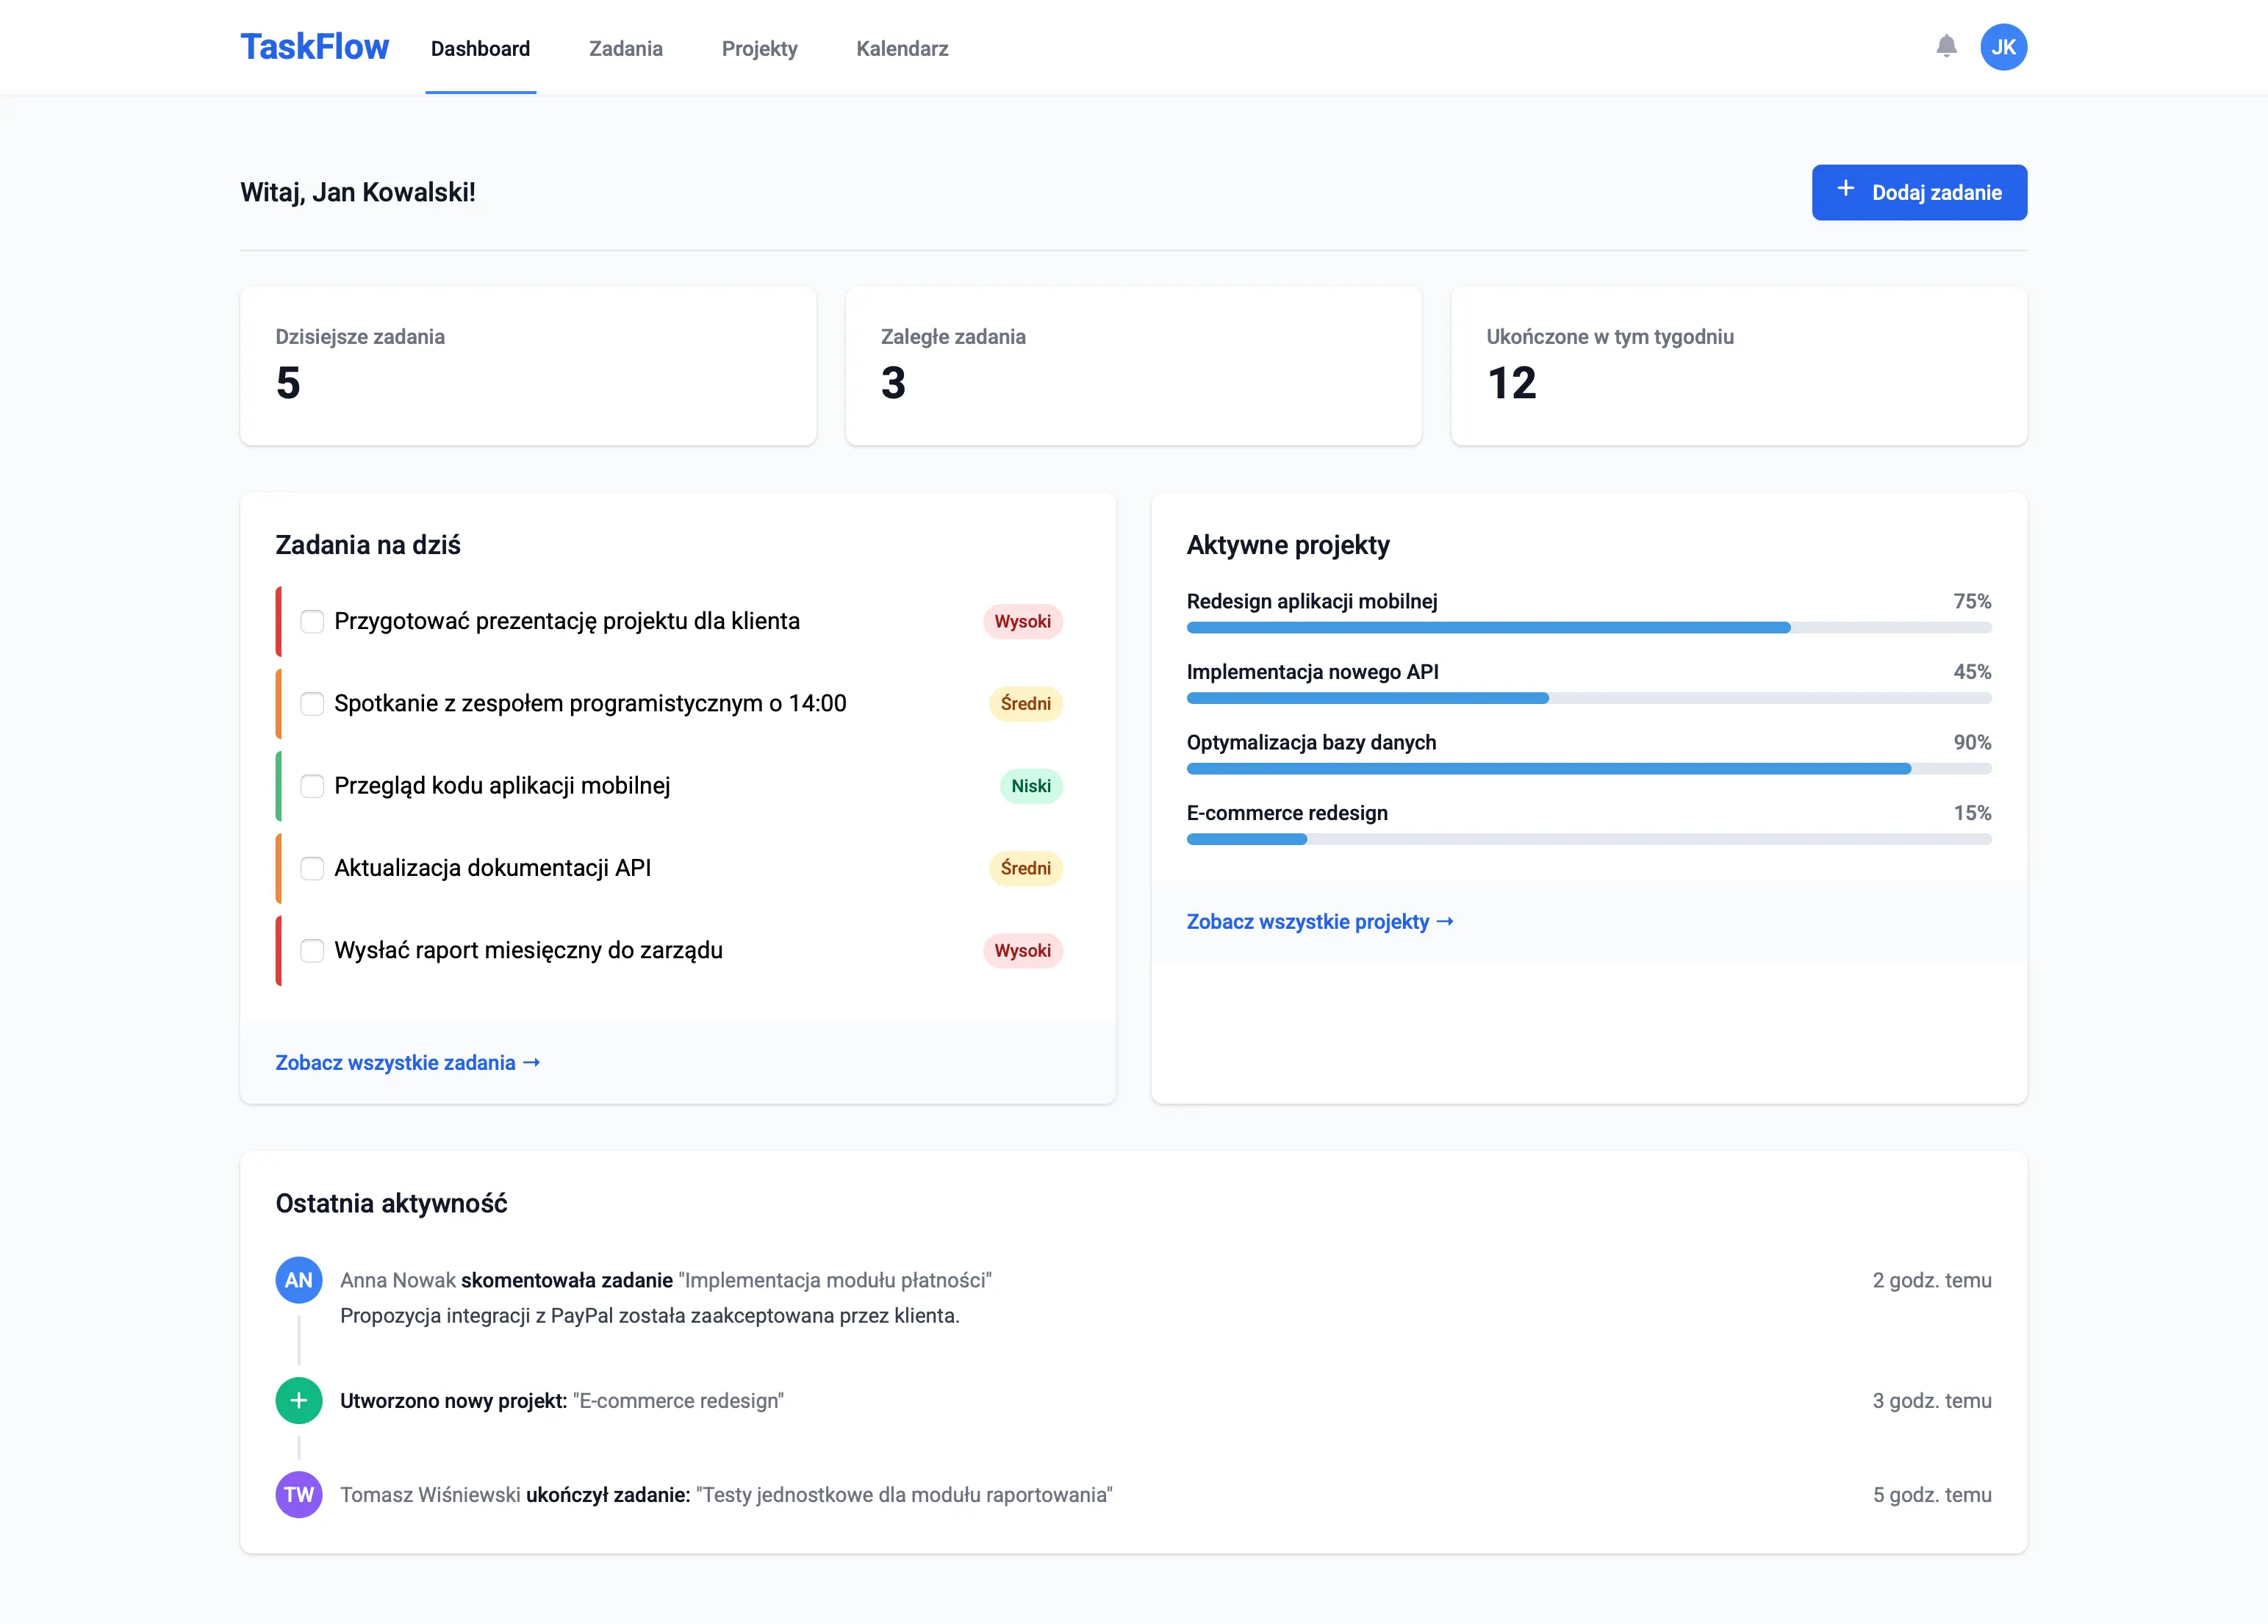The width and height of the screenshot is (2268, 1624).
Task: Select task text 'Aktualizacja dokumentacji API'
Action: tap(492, 868)
